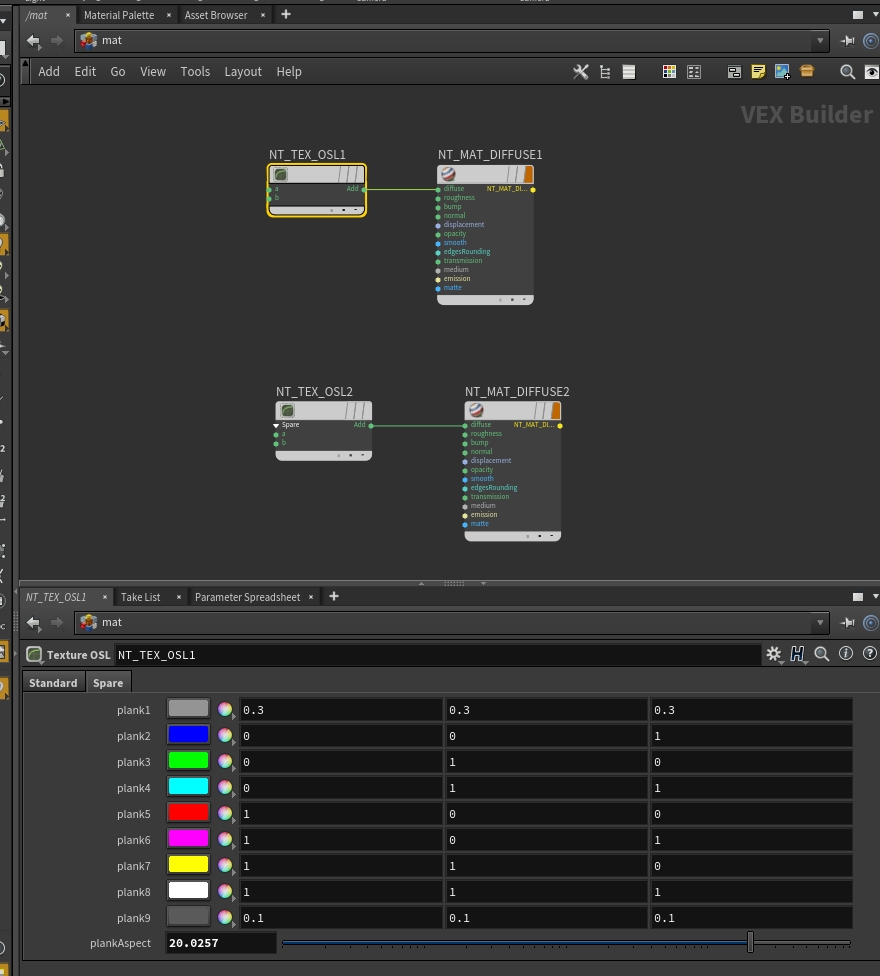Toggle the pin on network editor pane
The width and height of the screenshot is (880, 976).
(x=847, y=41)
